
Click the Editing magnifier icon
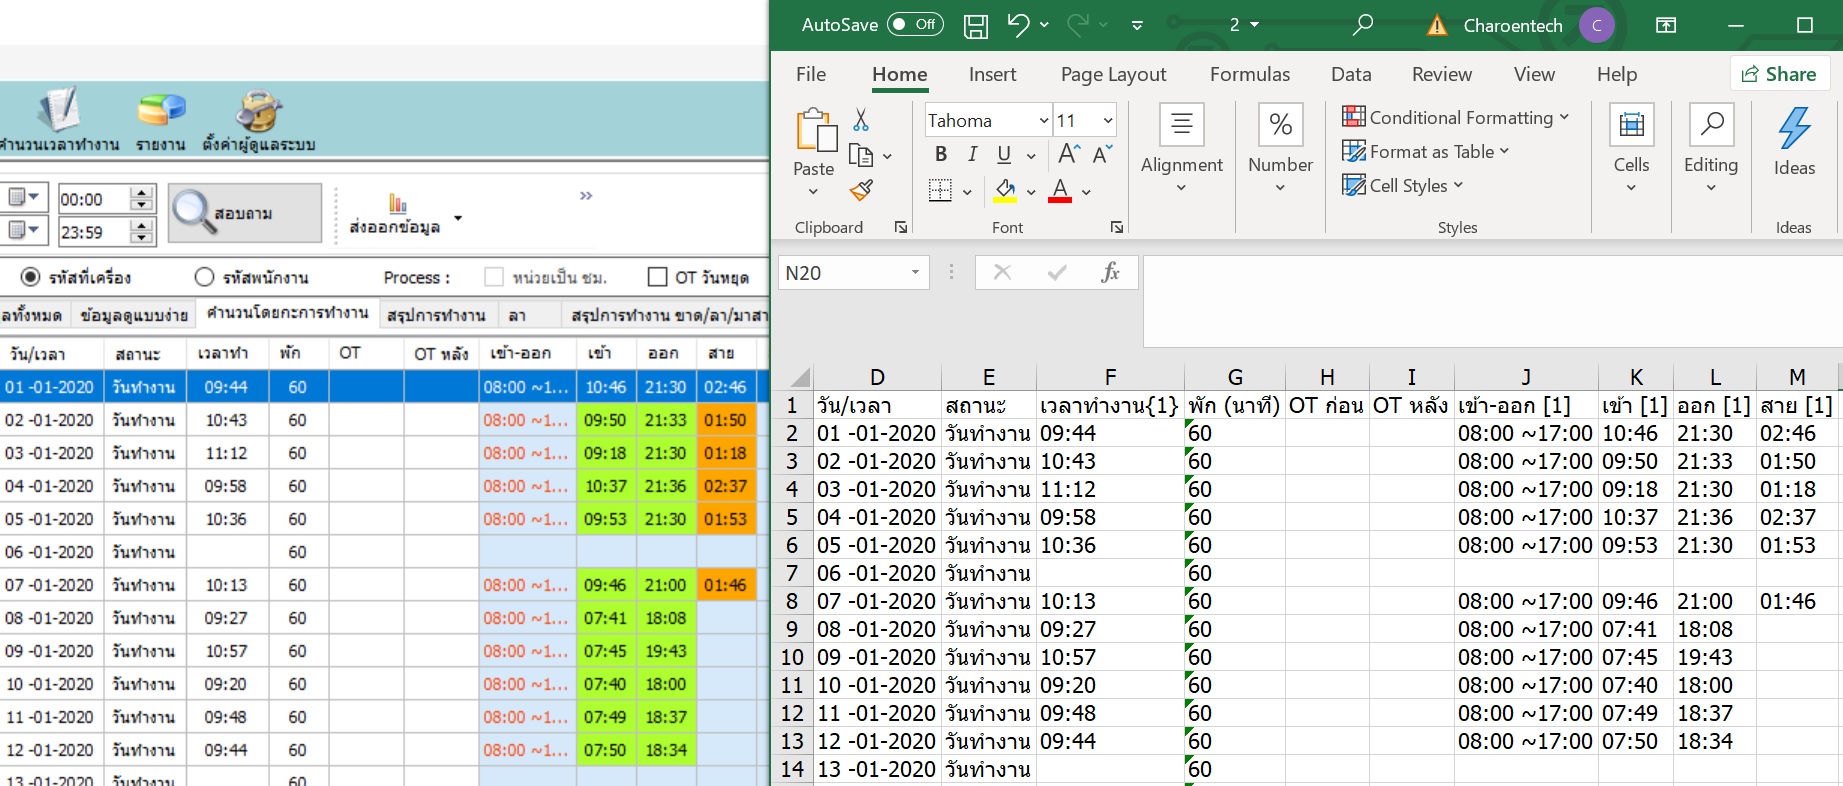(x=1711, y=124)
